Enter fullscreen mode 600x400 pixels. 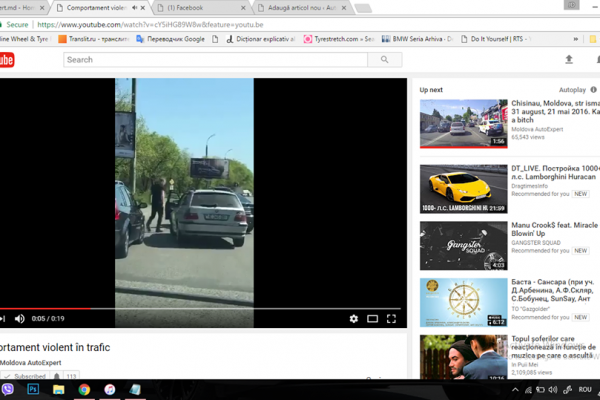pyautogui.click(x=391, y=318)
